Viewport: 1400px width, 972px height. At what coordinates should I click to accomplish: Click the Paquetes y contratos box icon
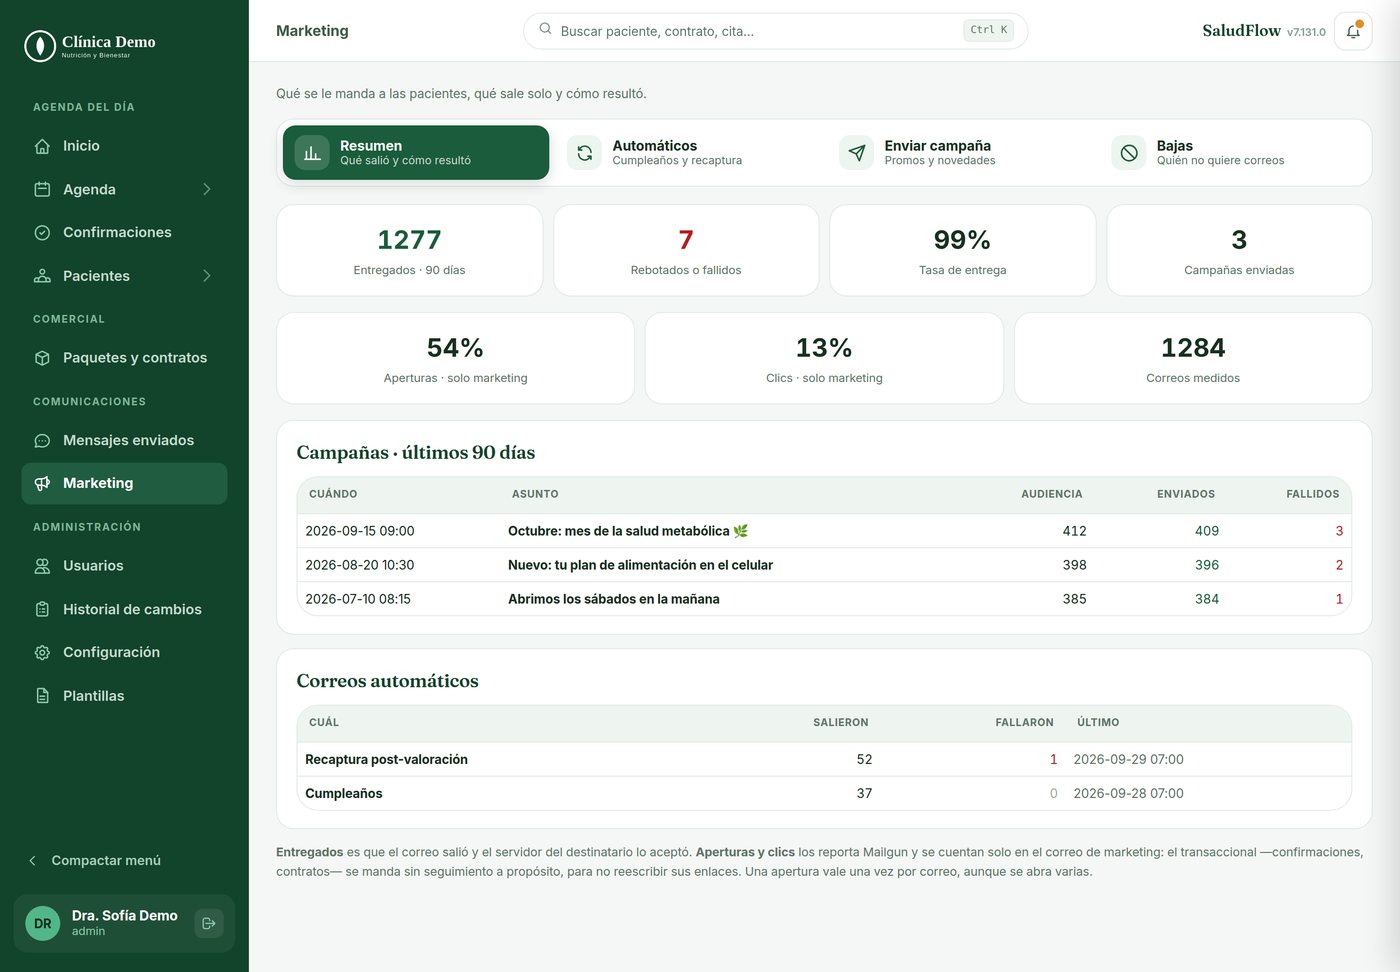42,358
